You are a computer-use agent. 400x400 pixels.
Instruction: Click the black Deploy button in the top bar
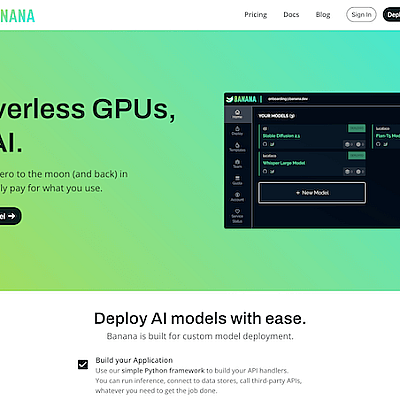392,15
